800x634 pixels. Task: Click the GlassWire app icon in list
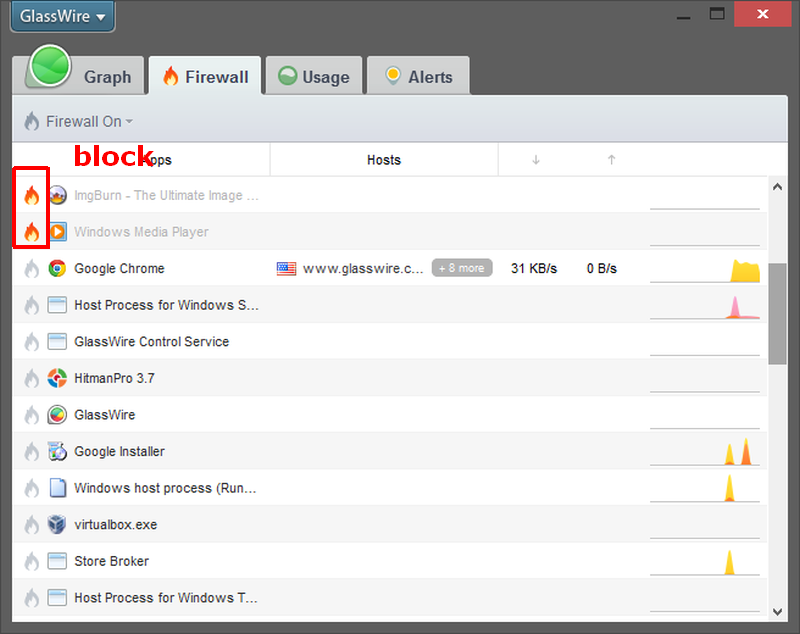(x=57, y=415)
